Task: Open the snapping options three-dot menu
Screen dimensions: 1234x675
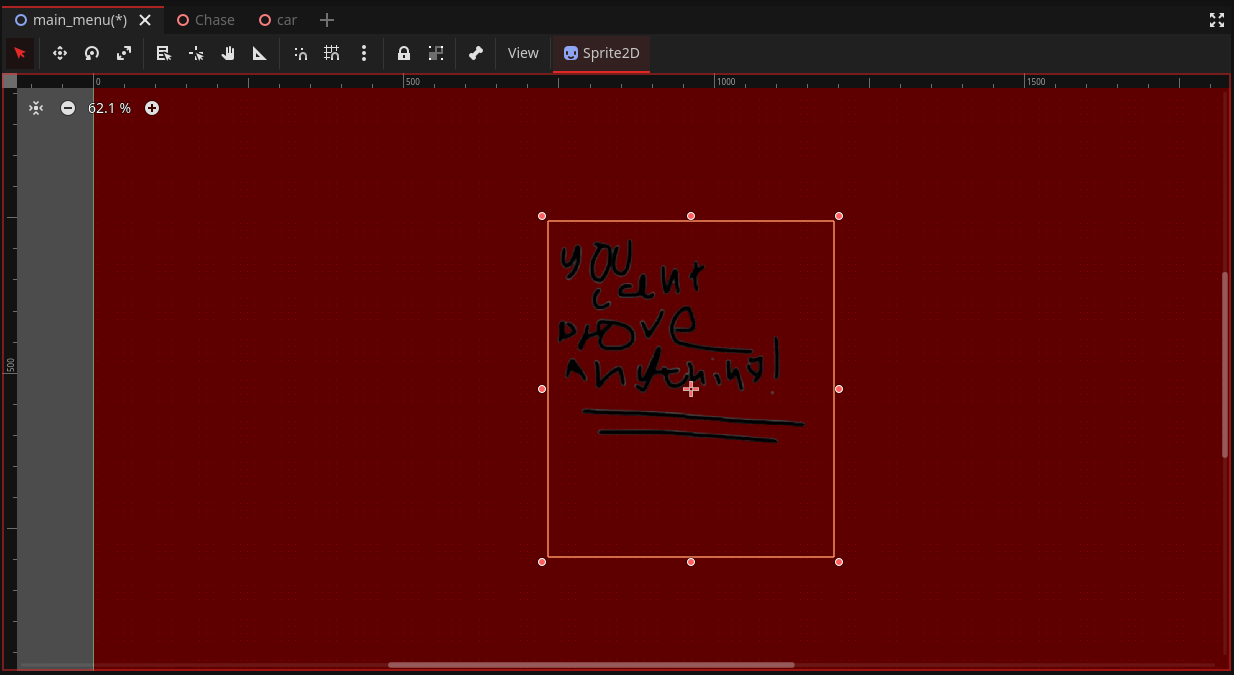Action: (x=364, y=53)
